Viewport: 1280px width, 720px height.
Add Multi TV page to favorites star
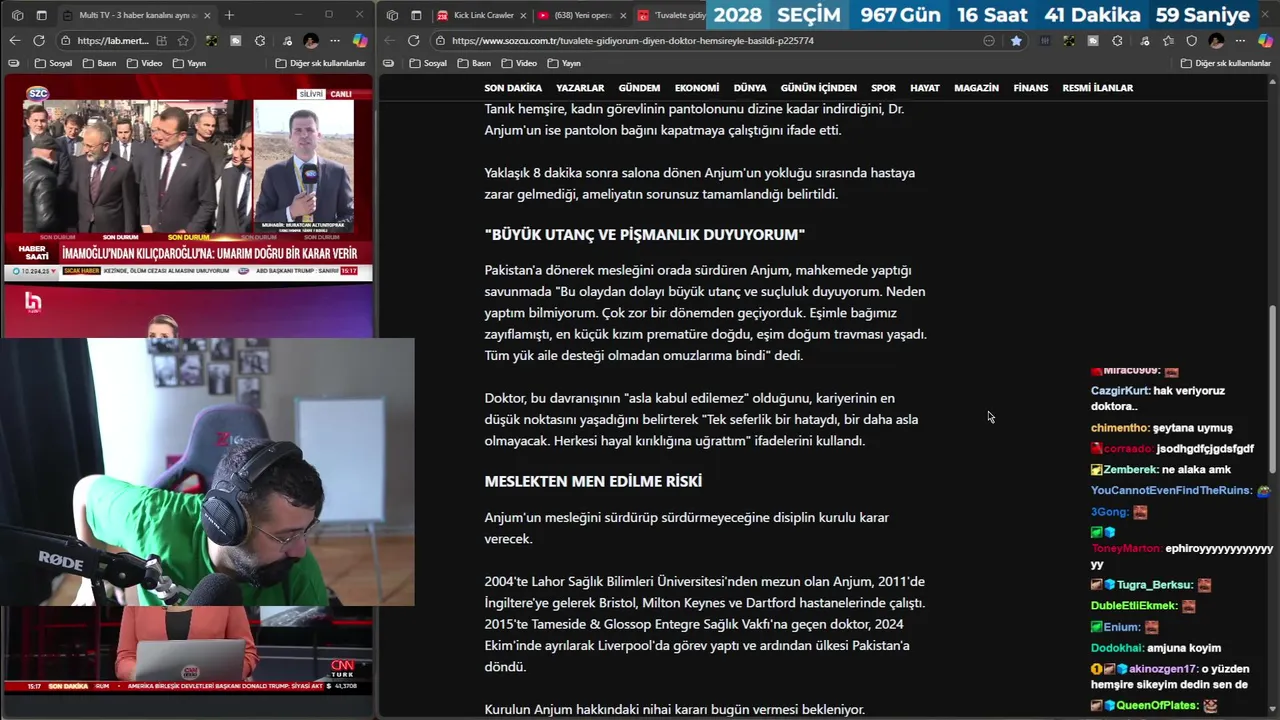183,41
